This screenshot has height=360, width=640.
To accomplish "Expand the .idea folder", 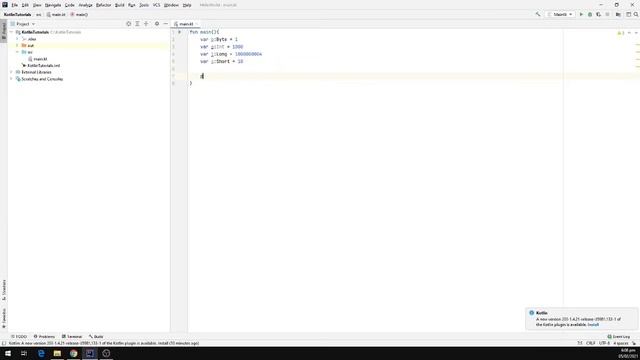I will point(18,39).
